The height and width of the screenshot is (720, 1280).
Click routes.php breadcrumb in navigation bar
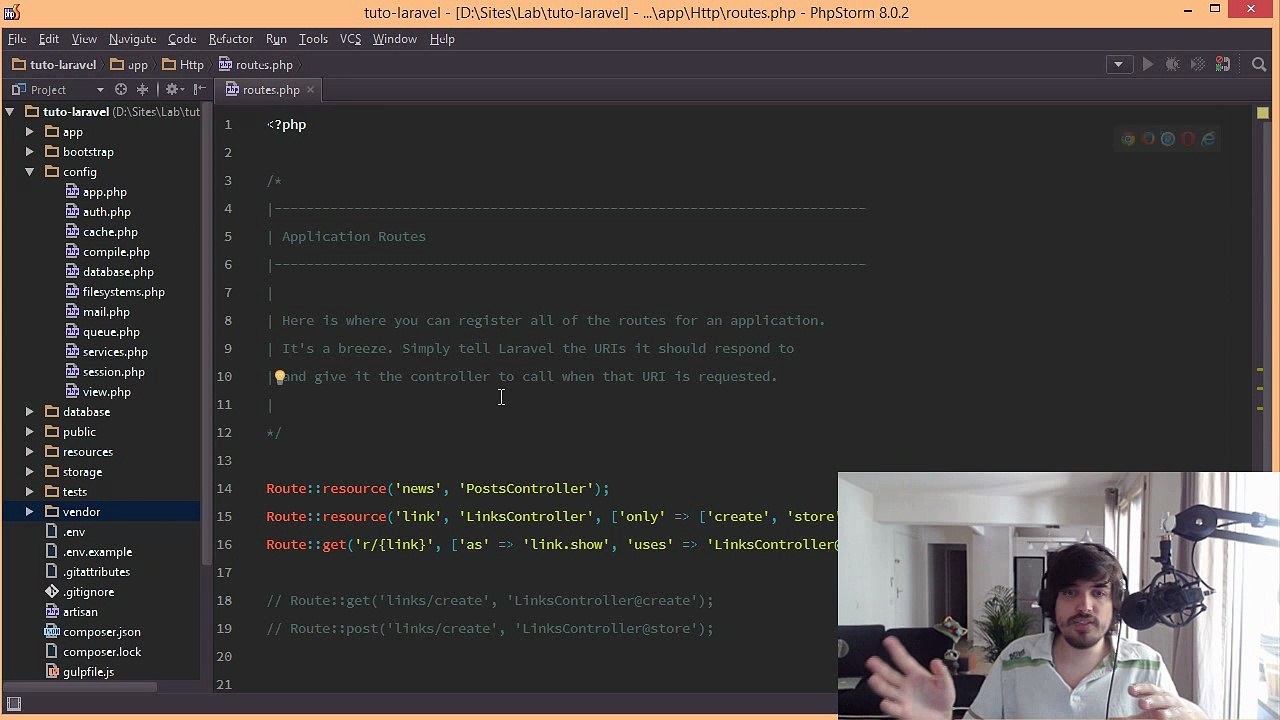[x=256, y=65]
